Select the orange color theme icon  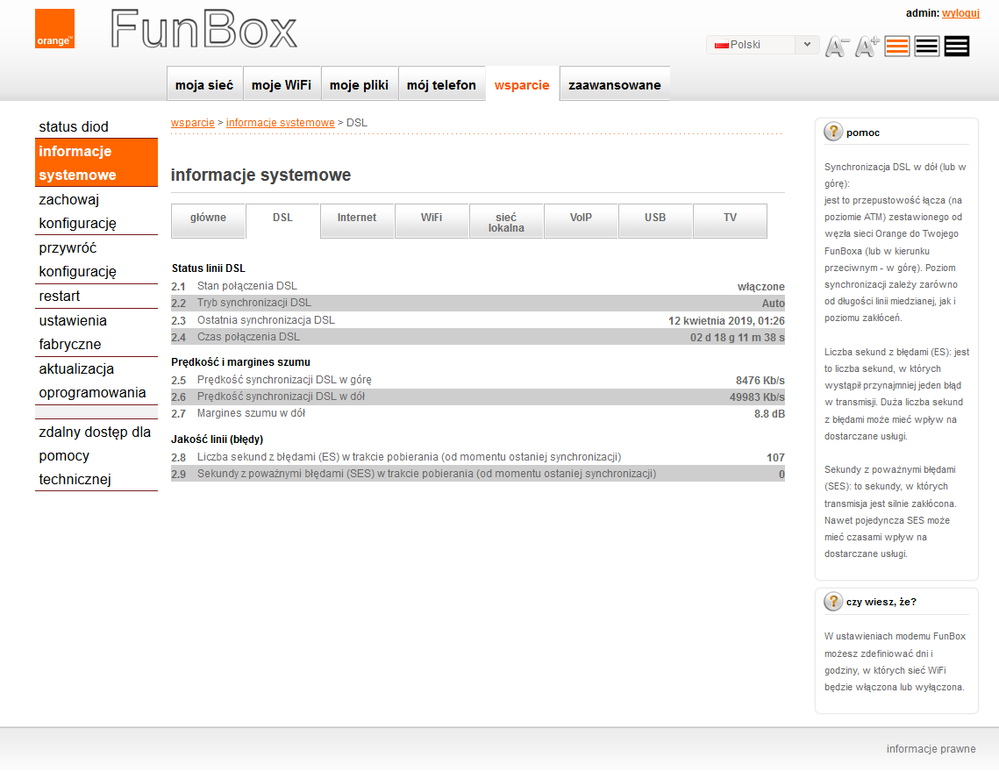point(897,46)
